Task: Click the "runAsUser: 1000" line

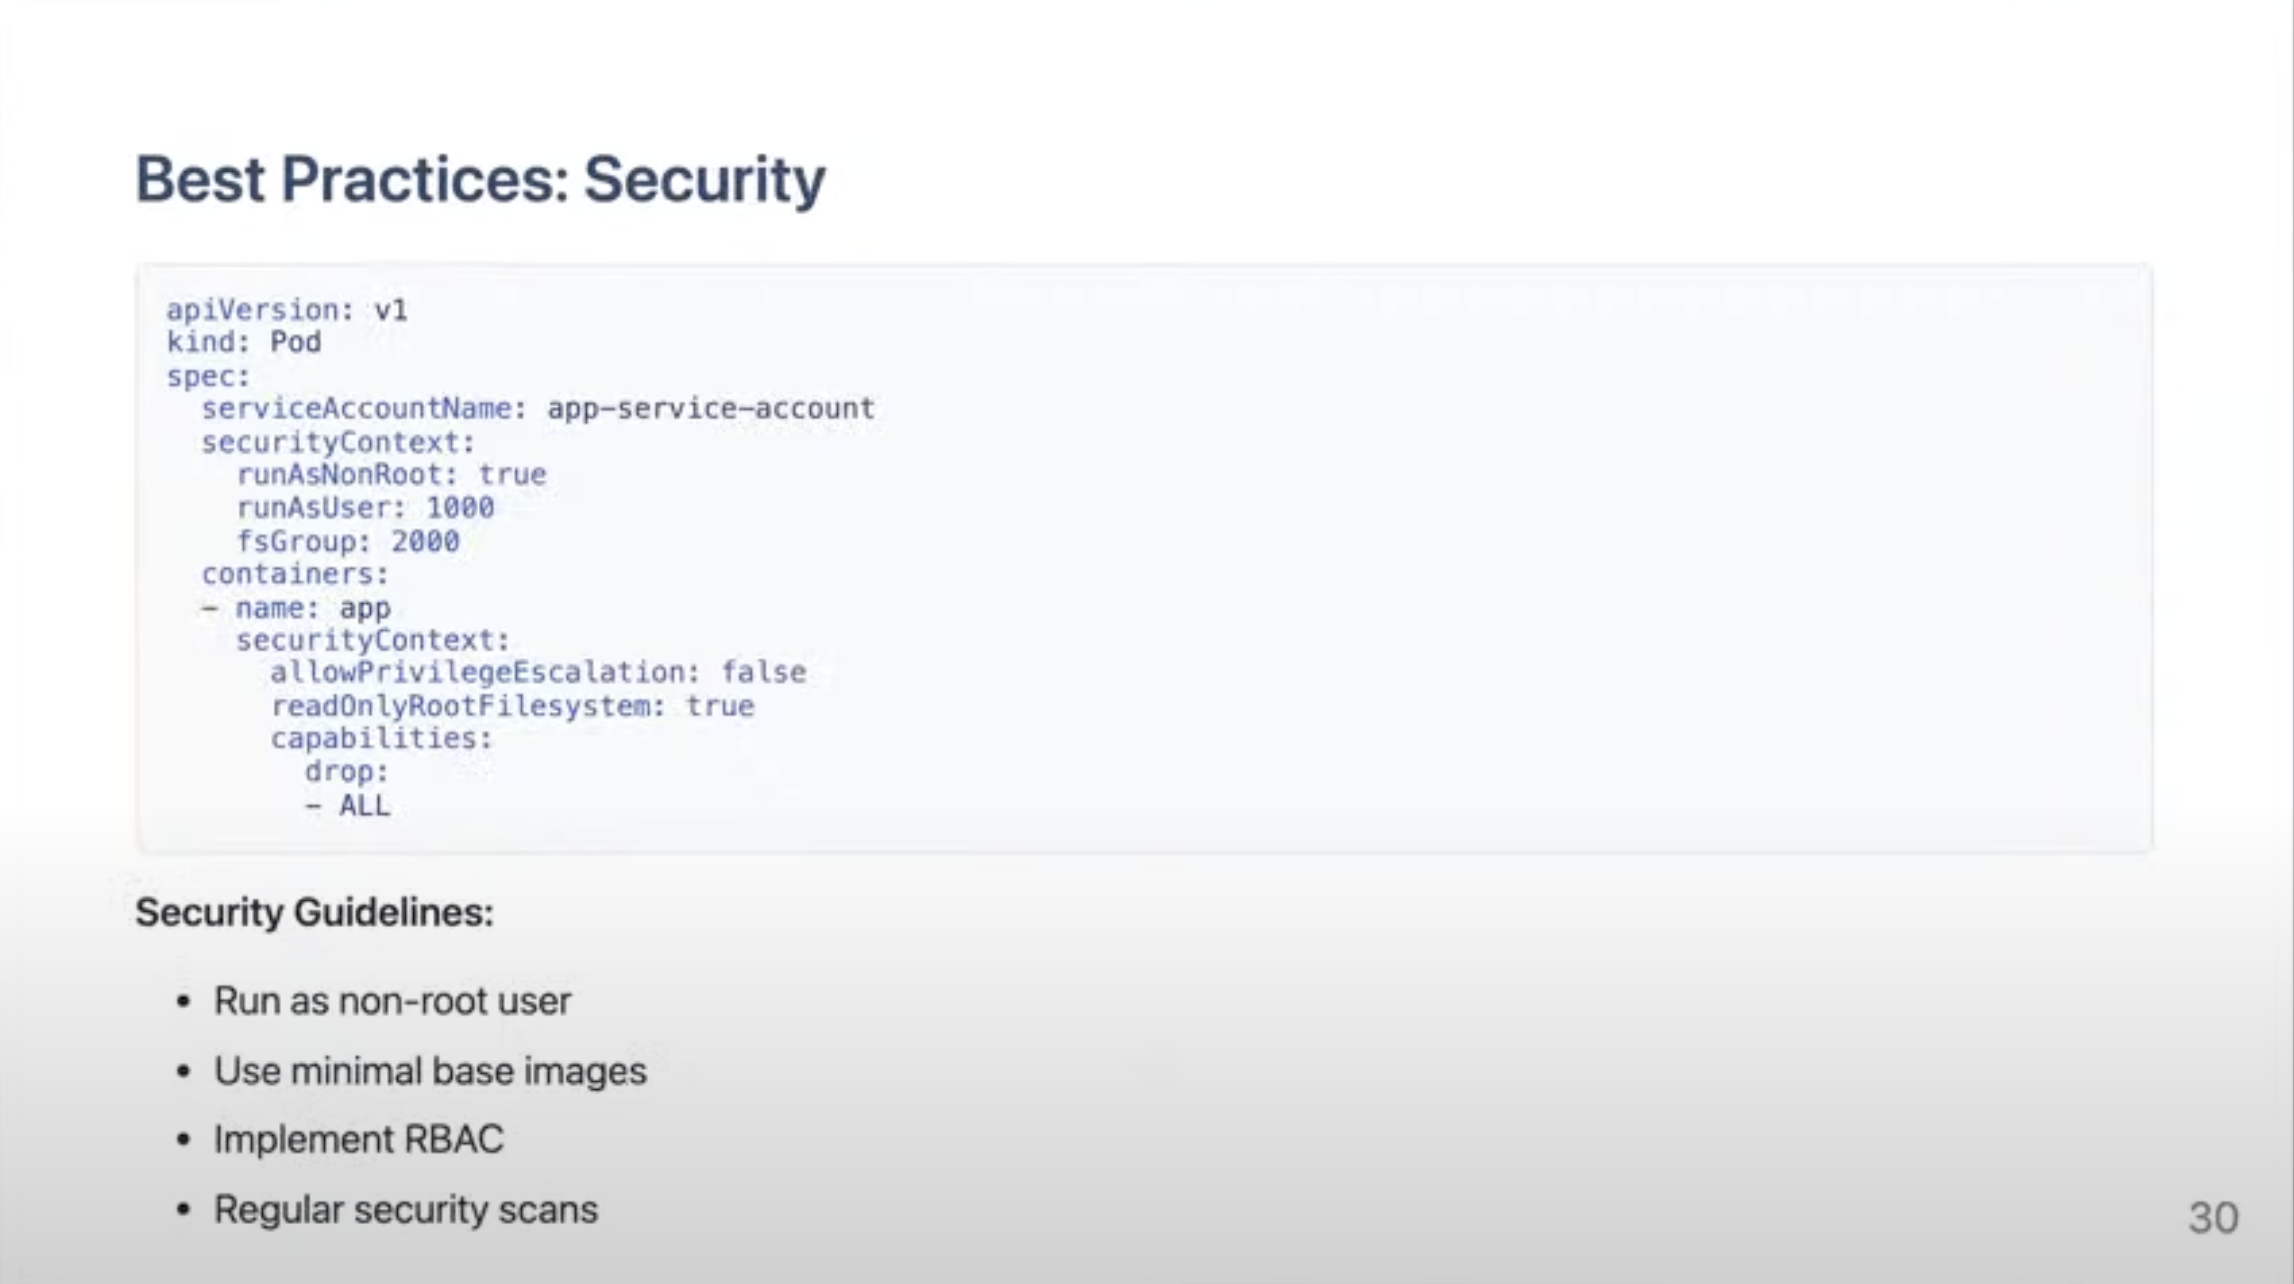Action: click(x=365, y=507)
